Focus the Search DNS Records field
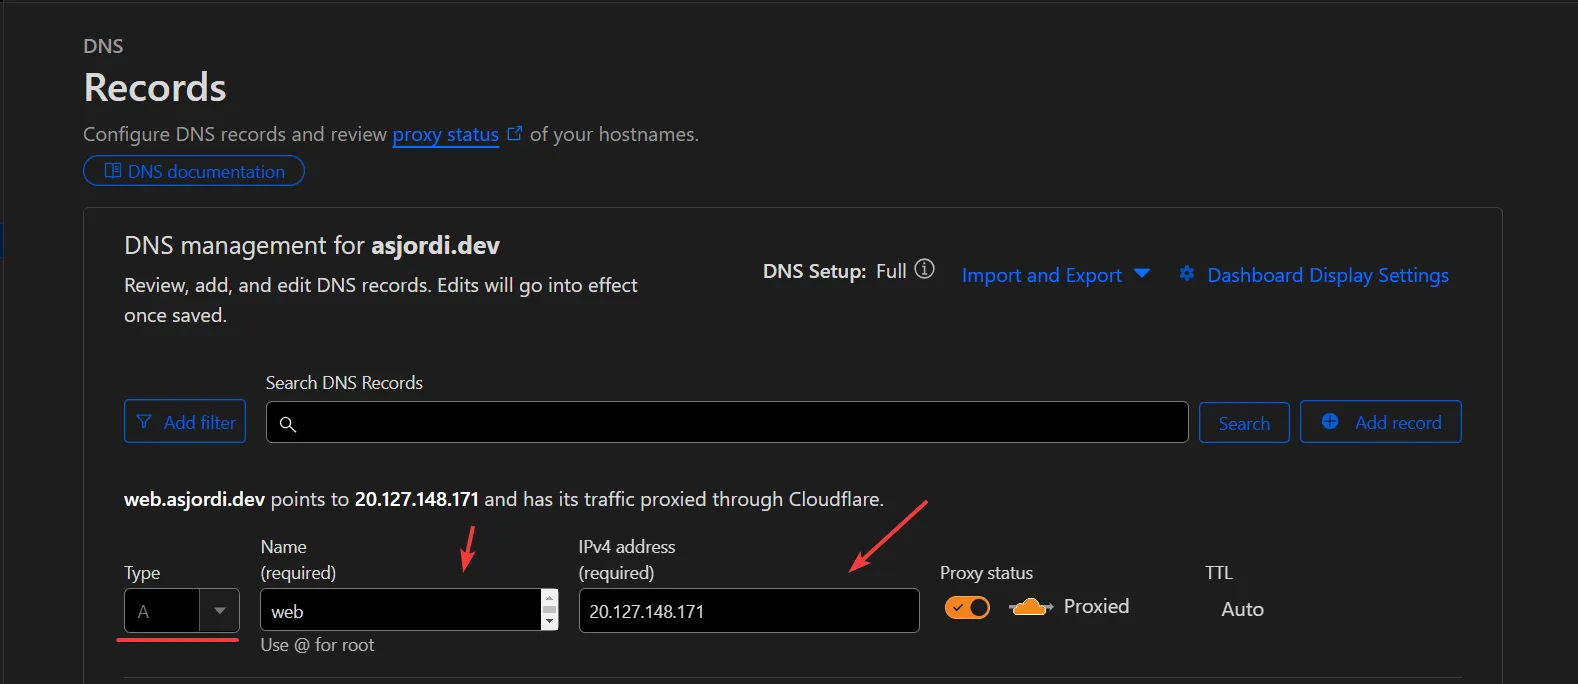This screenshot has width=1578, height=684. [x=727, y=422]
